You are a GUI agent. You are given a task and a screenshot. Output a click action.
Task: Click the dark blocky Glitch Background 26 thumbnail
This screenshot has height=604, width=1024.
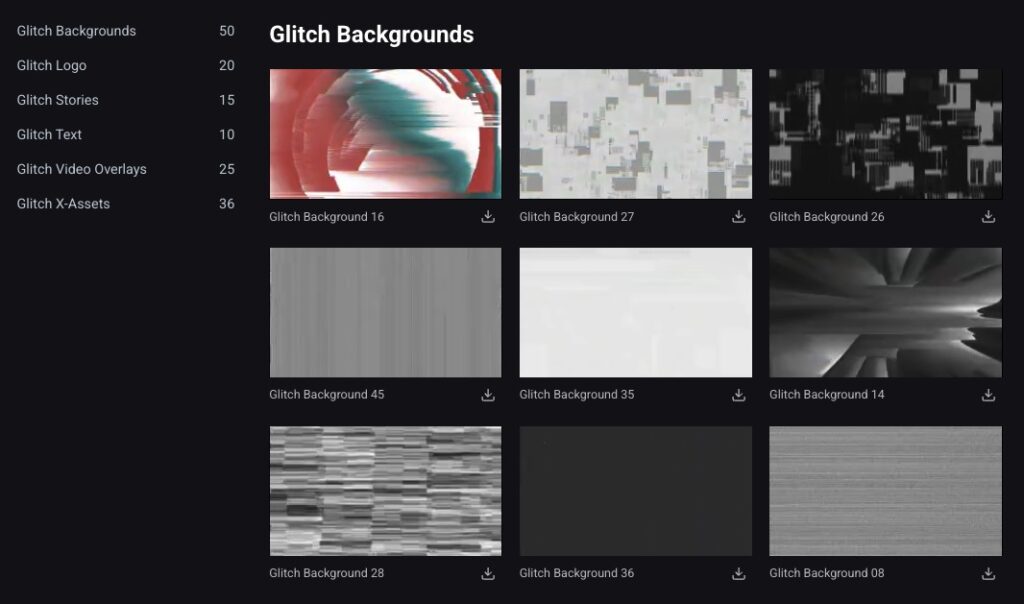885,134
